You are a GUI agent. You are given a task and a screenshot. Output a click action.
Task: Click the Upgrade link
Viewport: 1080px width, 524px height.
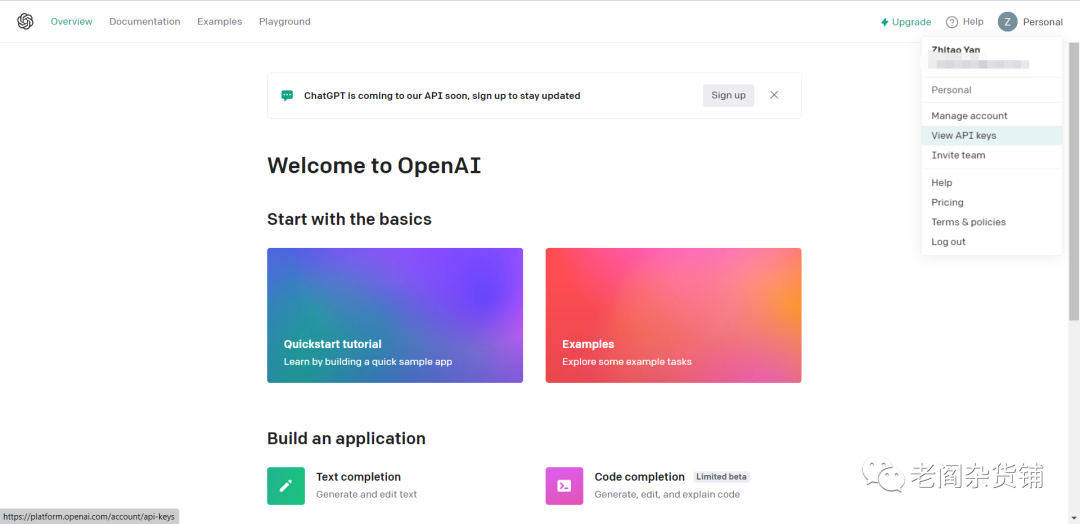pyautogui.click(x=911, y=22)
